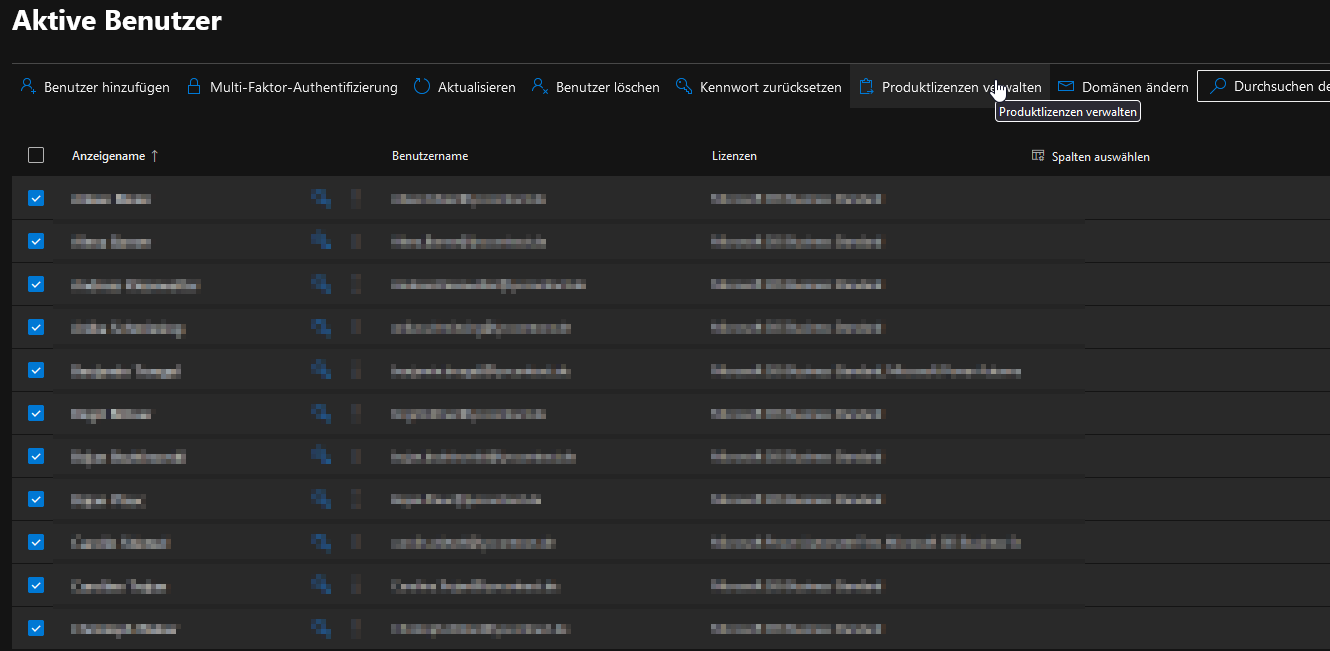Open Produktlizenzen verwalten
1330x651 pixels.
(x=950, y=87)
